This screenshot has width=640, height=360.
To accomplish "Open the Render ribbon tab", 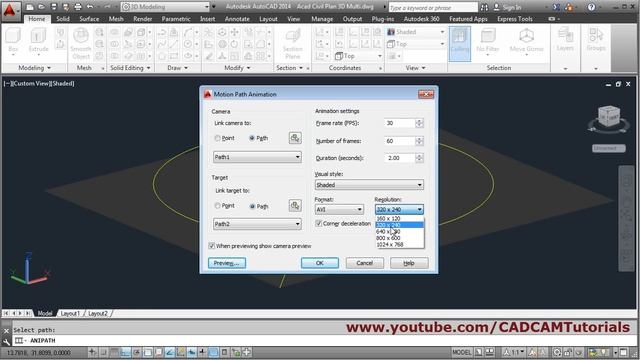I will coord(142,19).
